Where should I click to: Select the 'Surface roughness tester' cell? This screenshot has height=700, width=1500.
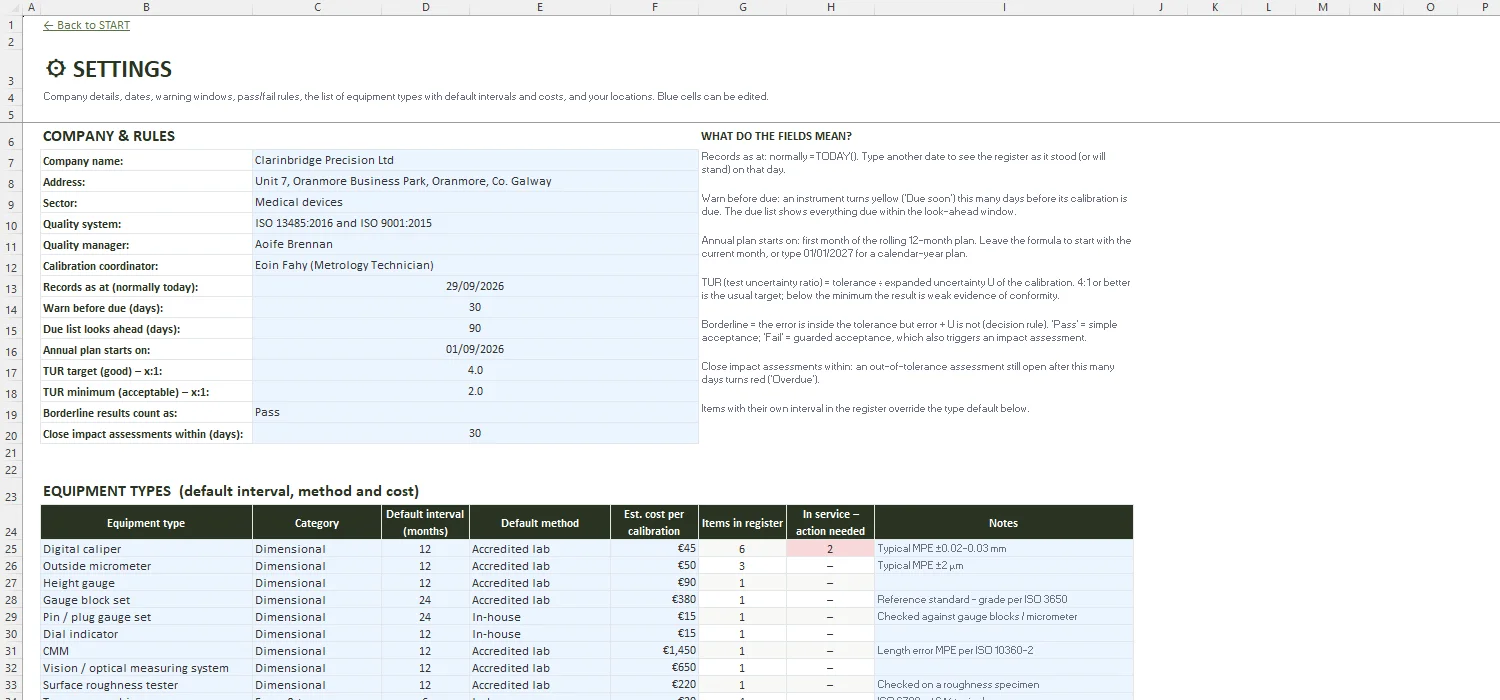click(x=146, y=685)
